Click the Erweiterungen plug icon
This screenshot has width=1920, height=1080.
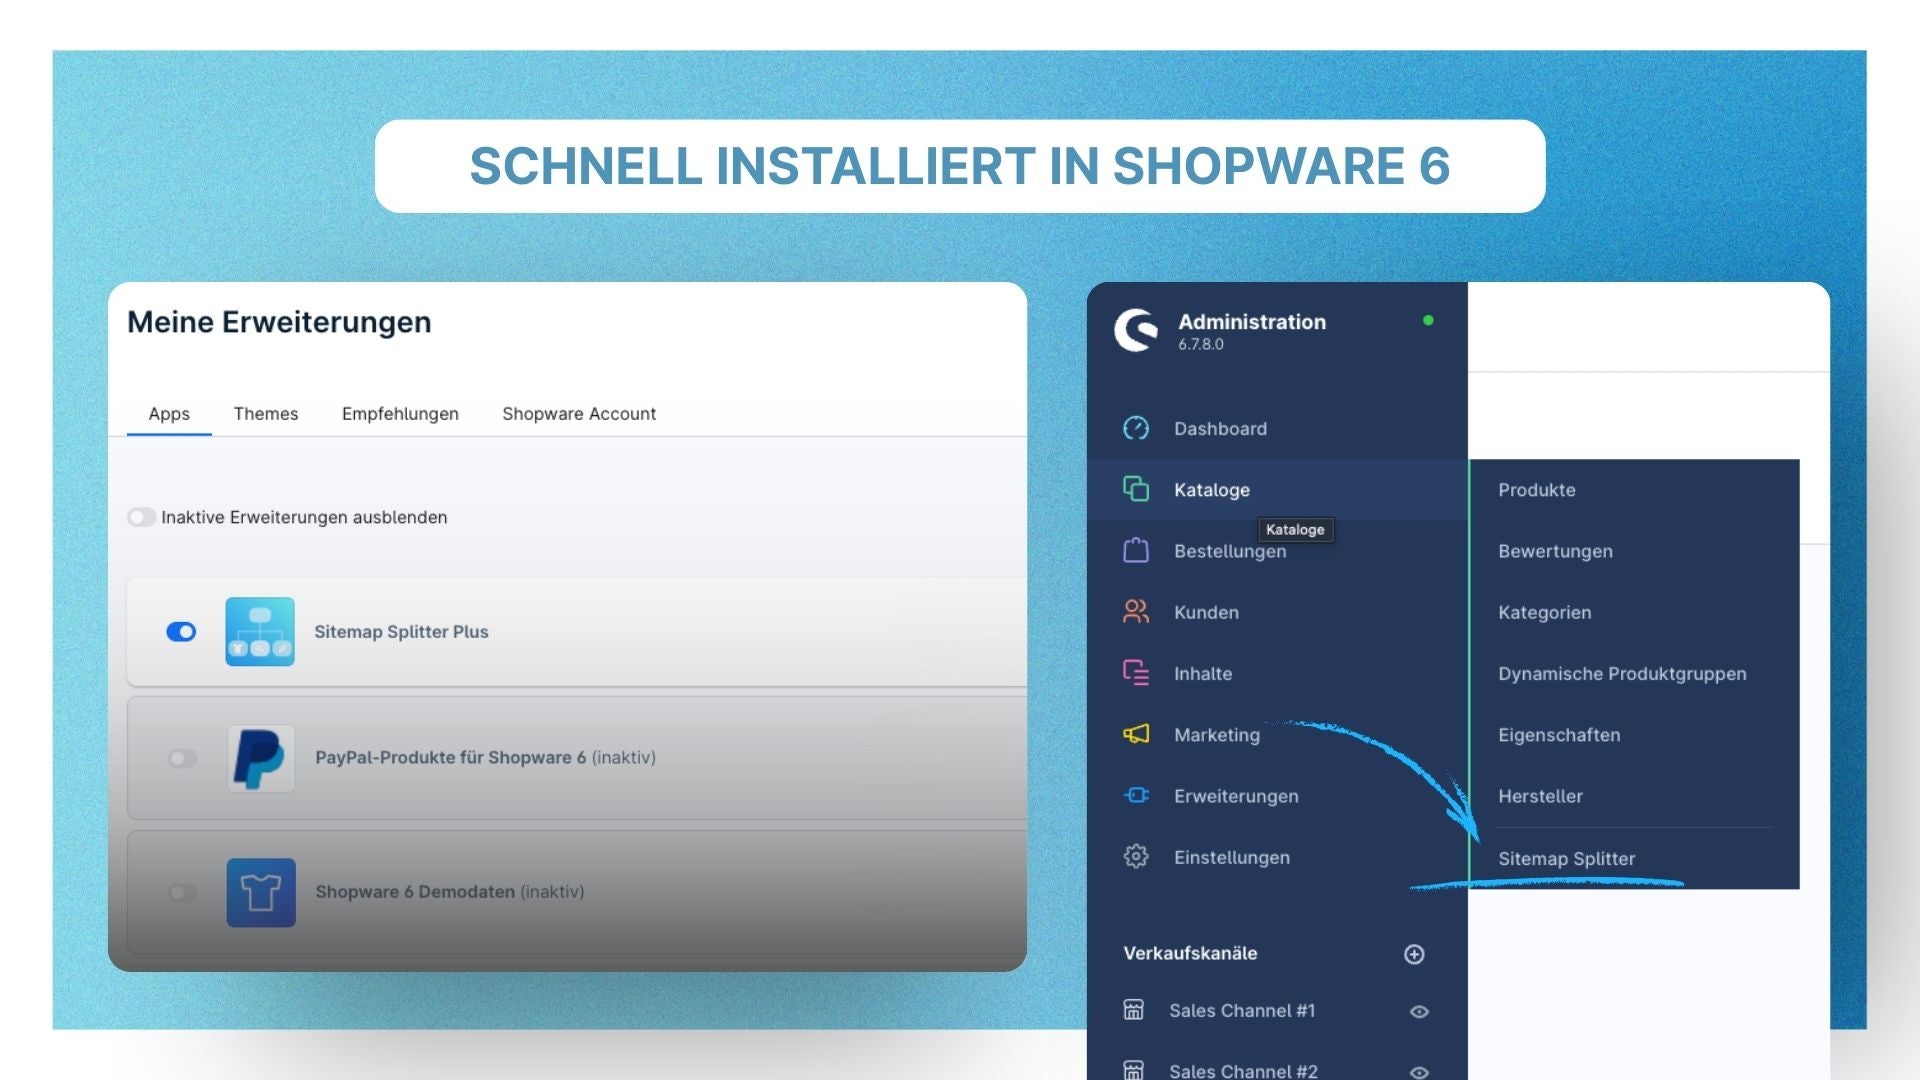click(1136, 796)
